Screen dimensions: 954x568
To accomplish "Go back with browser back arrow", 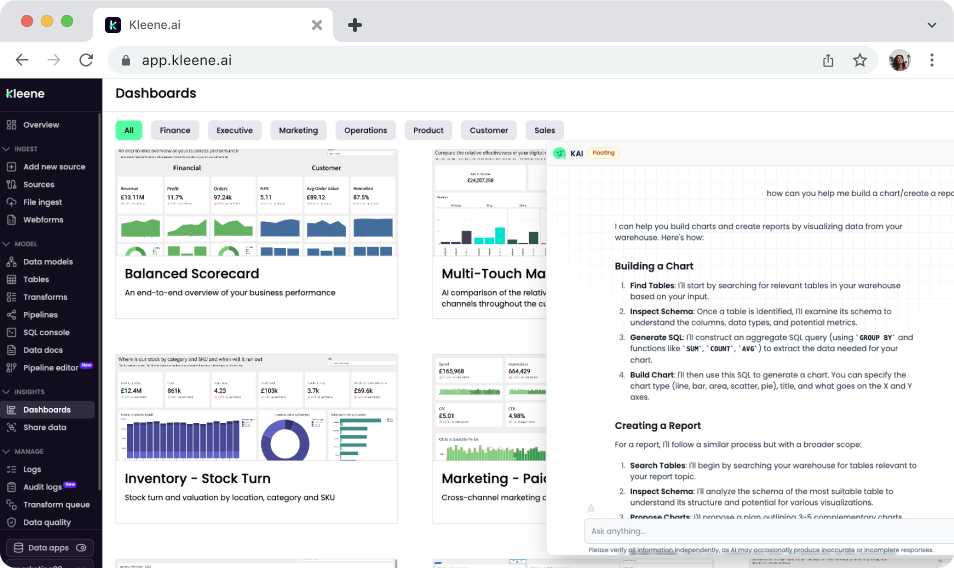I will tap(22, 60).
